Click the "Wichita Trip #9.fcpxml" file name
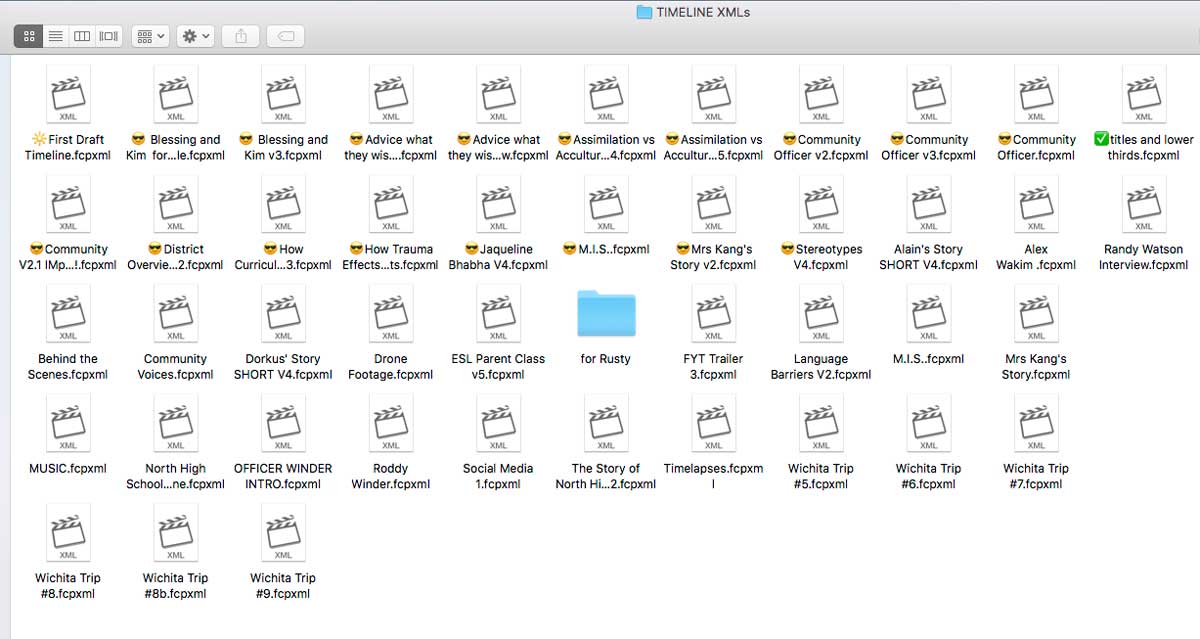The width and height of the screenshot is (1200, 639). coord(283,586)
